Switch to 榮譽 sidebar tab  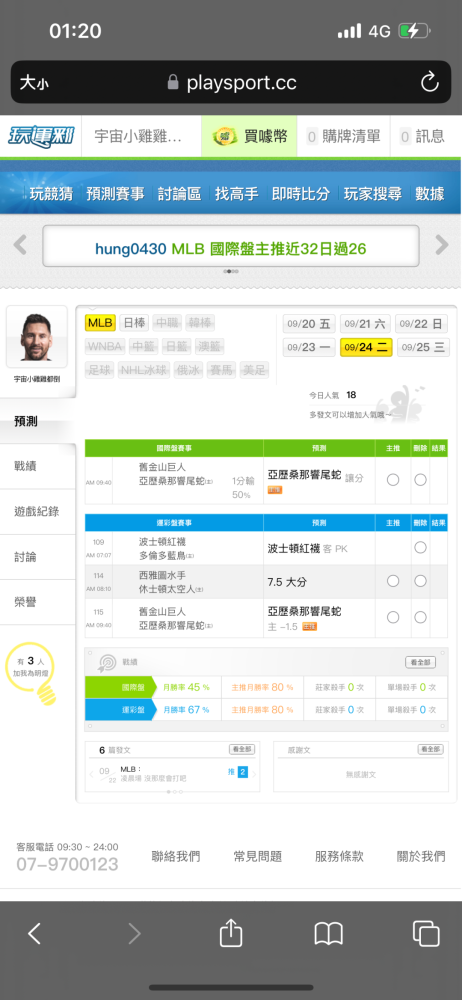(x=38, y=602)
